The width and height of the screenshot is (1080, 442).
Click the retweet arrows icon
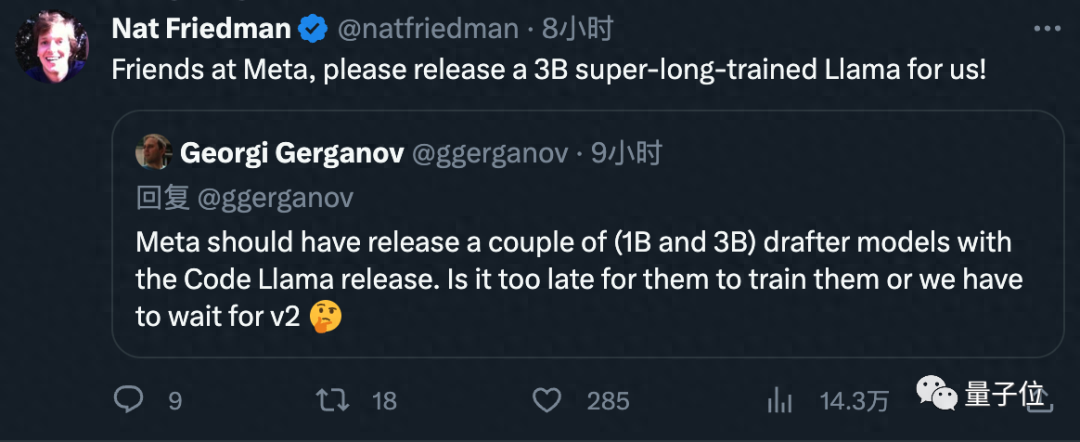(332, 400)
